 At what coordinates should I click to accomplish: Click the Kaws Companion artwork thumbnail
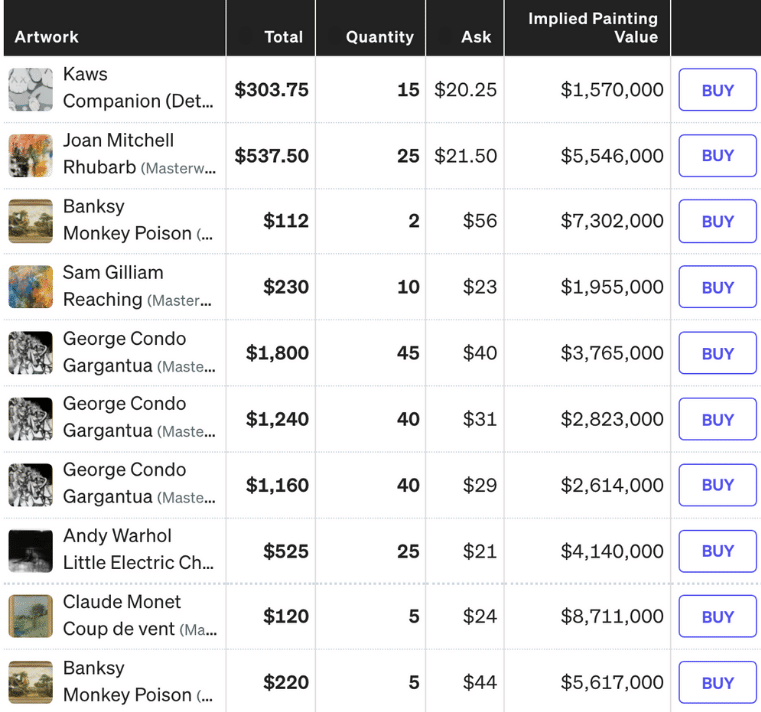pyautogui.click(x=30, y=89)
